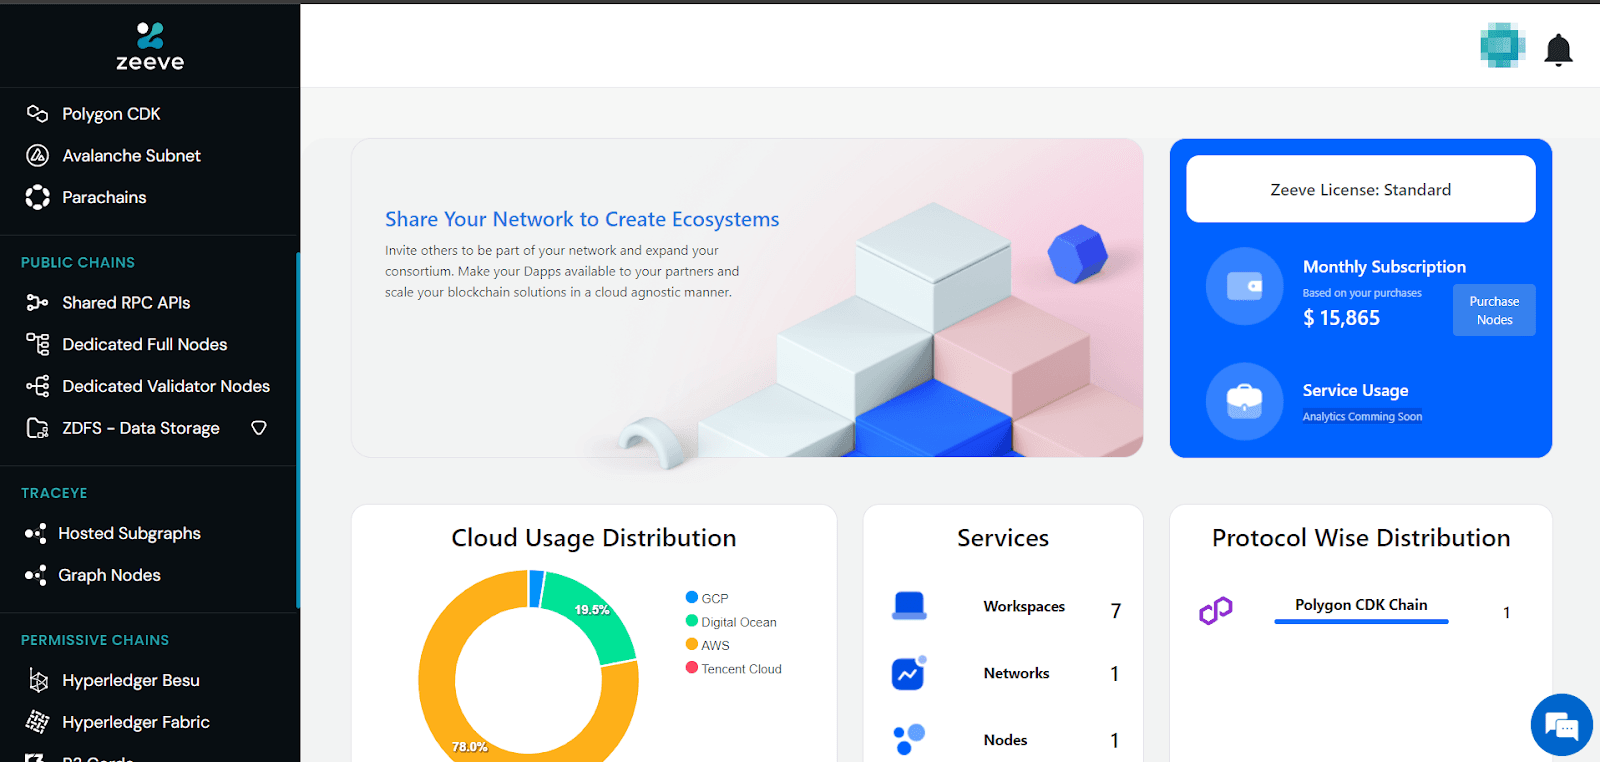
Task: Click the Purchase Nodes button
Action: pos(1494,310)
